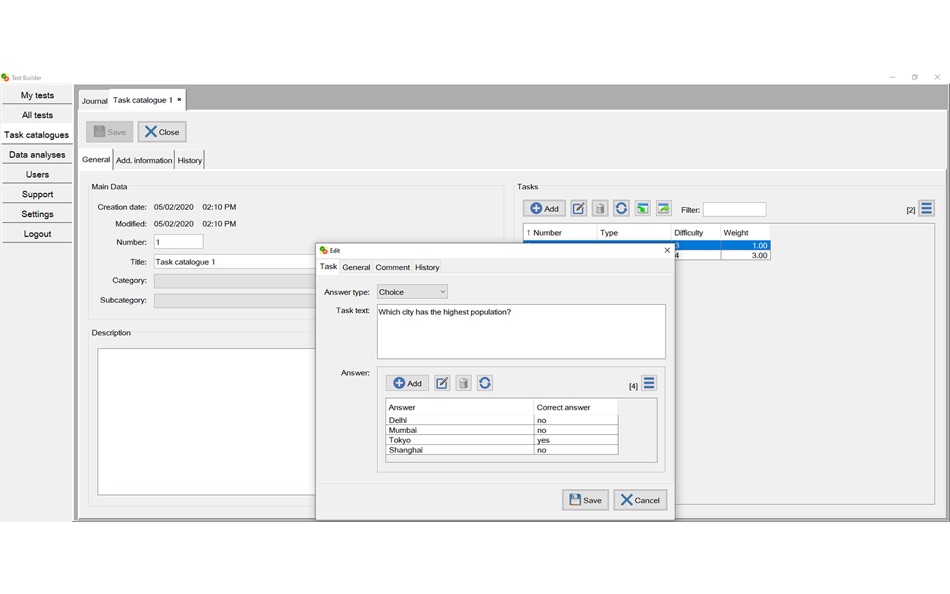The image size is (950, 594).
Task: Open the Comment tab in the Edit dialog
Action: (x=393, y=267)
